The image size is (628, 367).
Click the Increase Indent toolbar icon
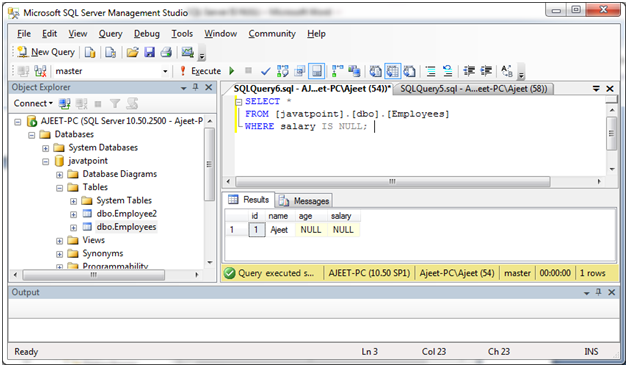click(x=486, y=71)
